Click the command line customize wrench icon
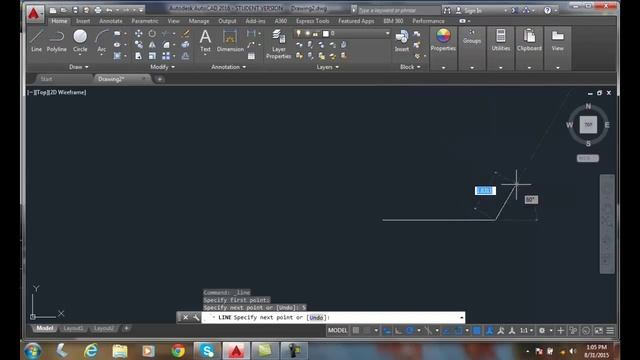Screen dimensions: 640x360 point(196,317)
